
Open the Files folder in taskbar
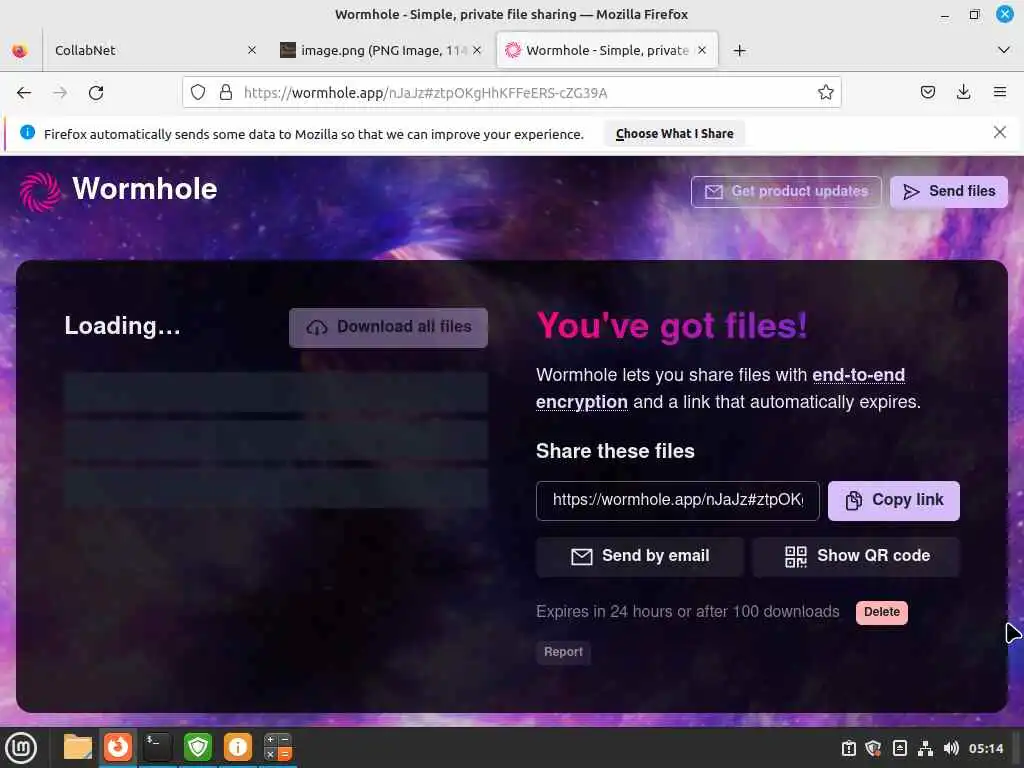pos(78,747)
